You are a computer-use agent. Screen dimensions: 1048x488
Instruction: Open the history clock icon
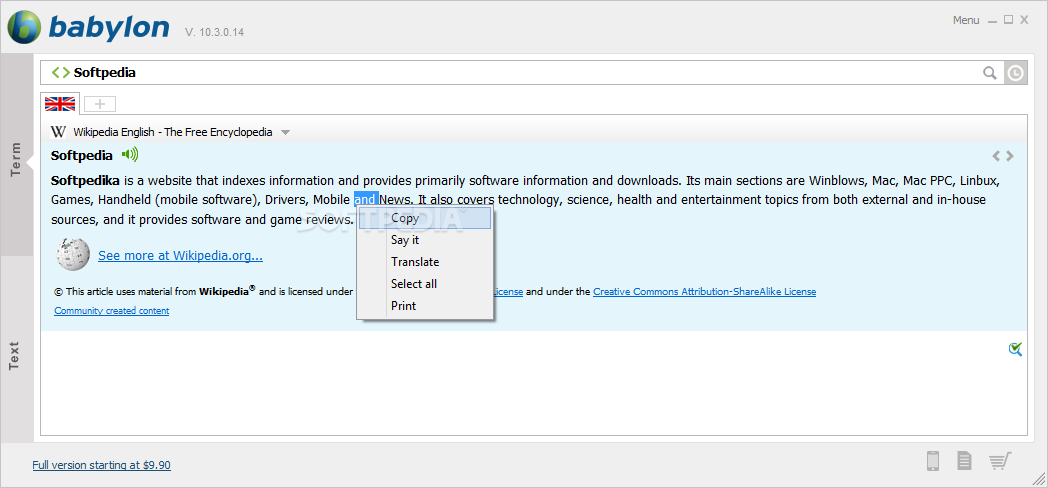tap(1015, 73)
